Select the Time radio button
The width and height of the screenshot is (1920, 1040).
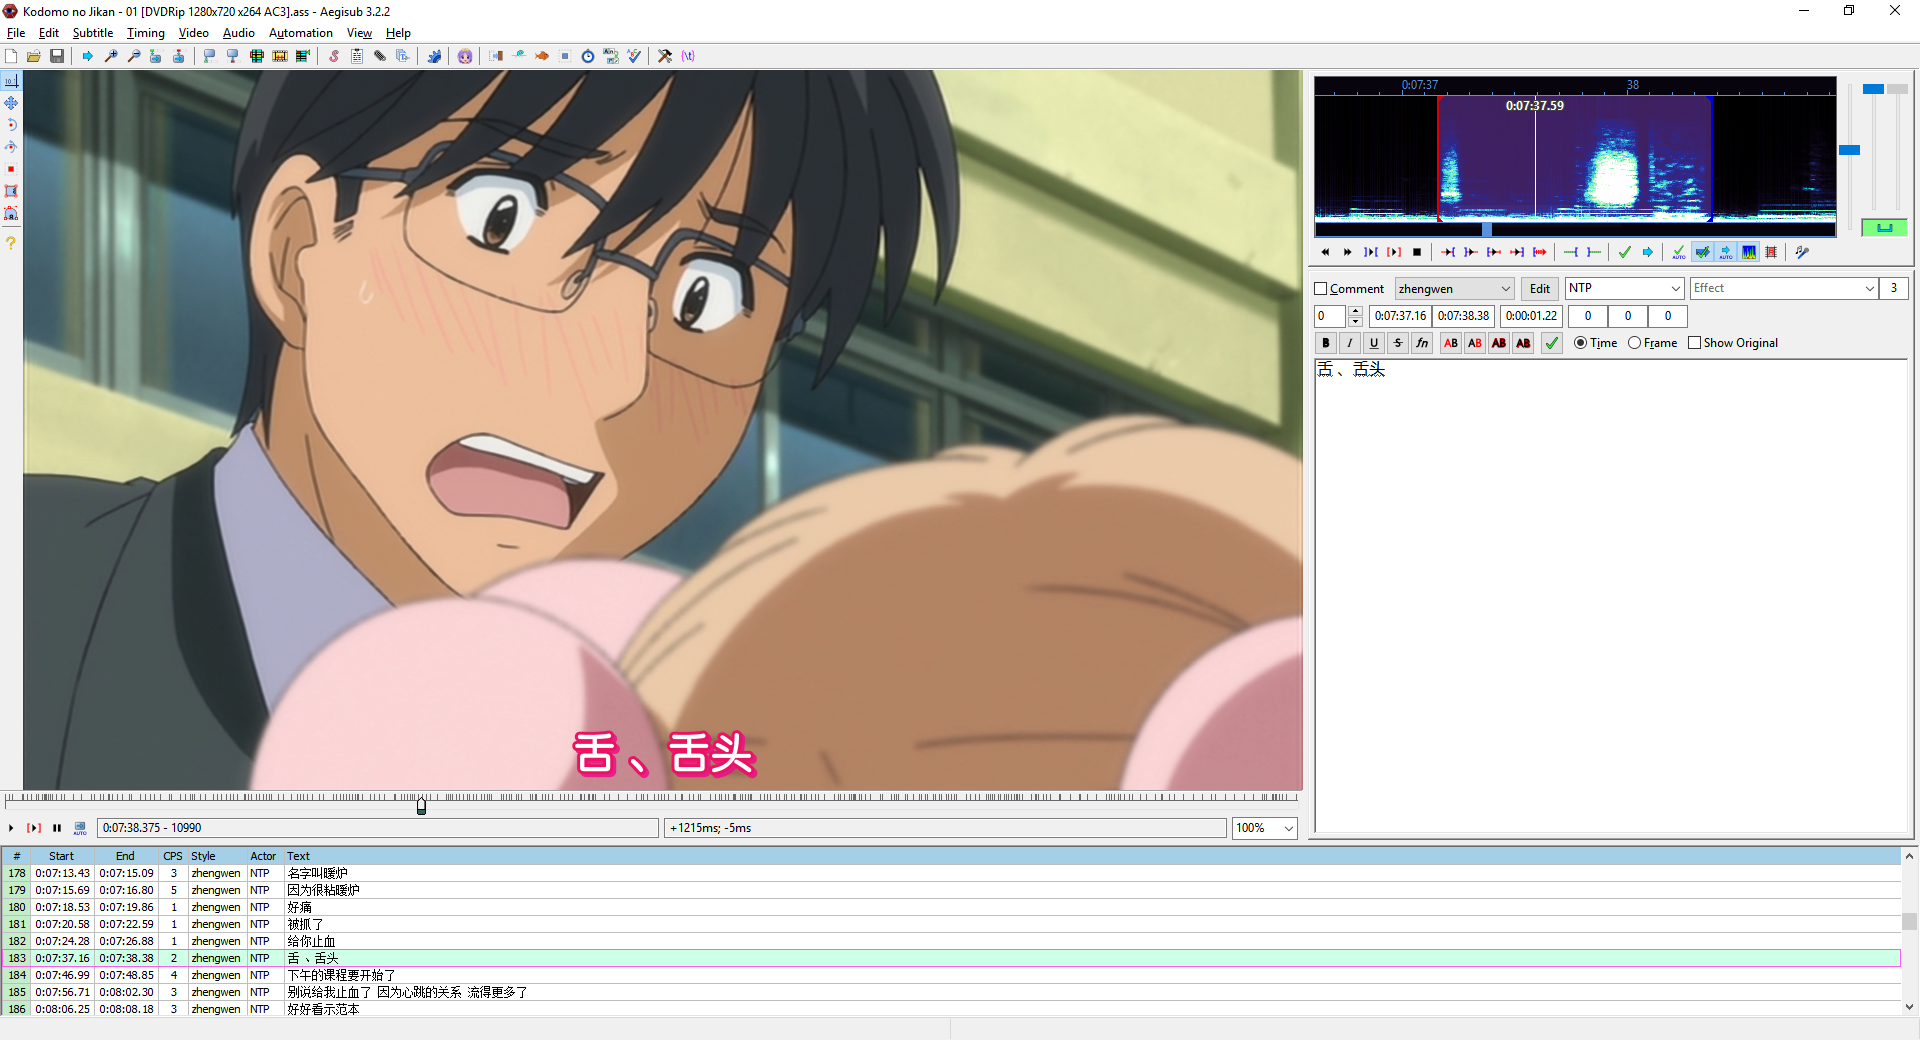[1580, 343]
